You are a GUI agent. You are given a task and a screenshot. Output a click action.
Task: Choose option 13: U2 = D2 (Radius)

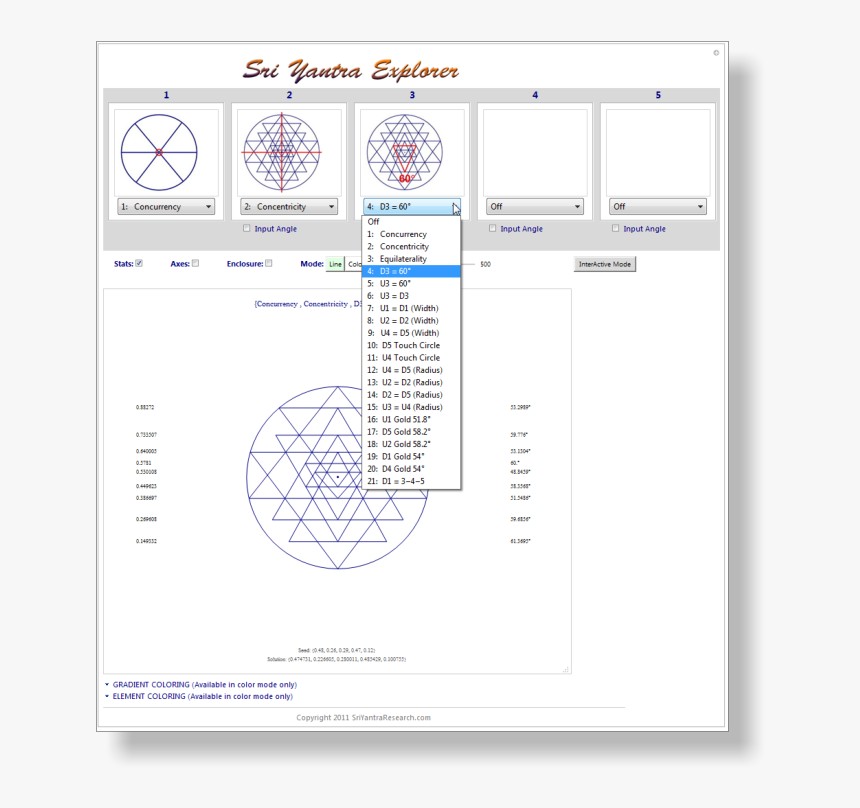pyautogui.click(x=411, y=382)
